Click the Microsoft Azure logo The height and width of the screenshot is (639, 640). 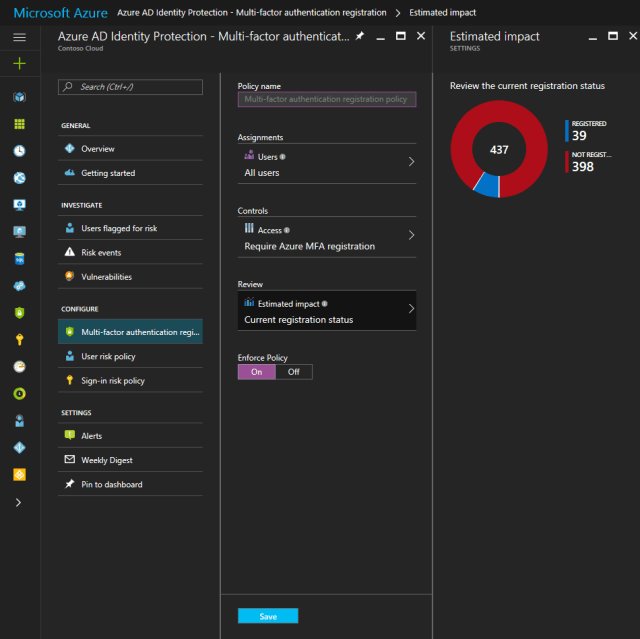(60, 13)
